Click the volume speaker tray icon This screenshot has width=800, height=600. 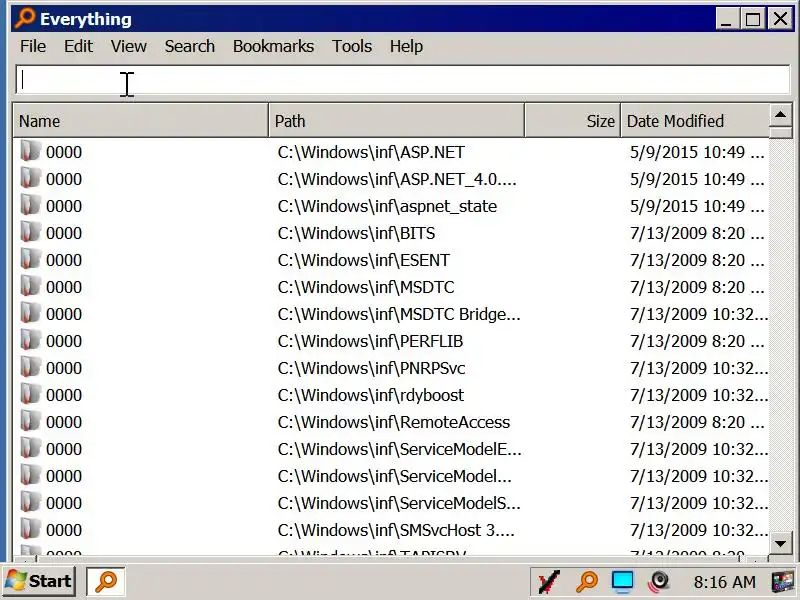tap(659, 582)
